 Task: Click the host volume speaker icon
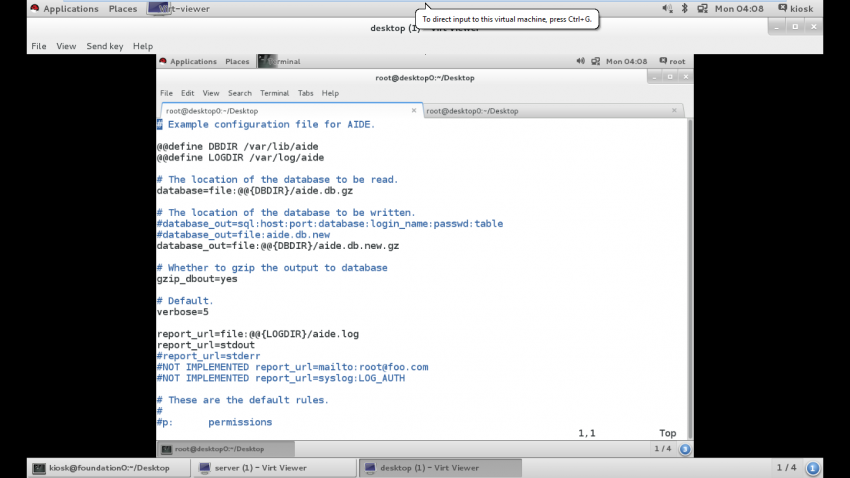[x=668, y=9]
